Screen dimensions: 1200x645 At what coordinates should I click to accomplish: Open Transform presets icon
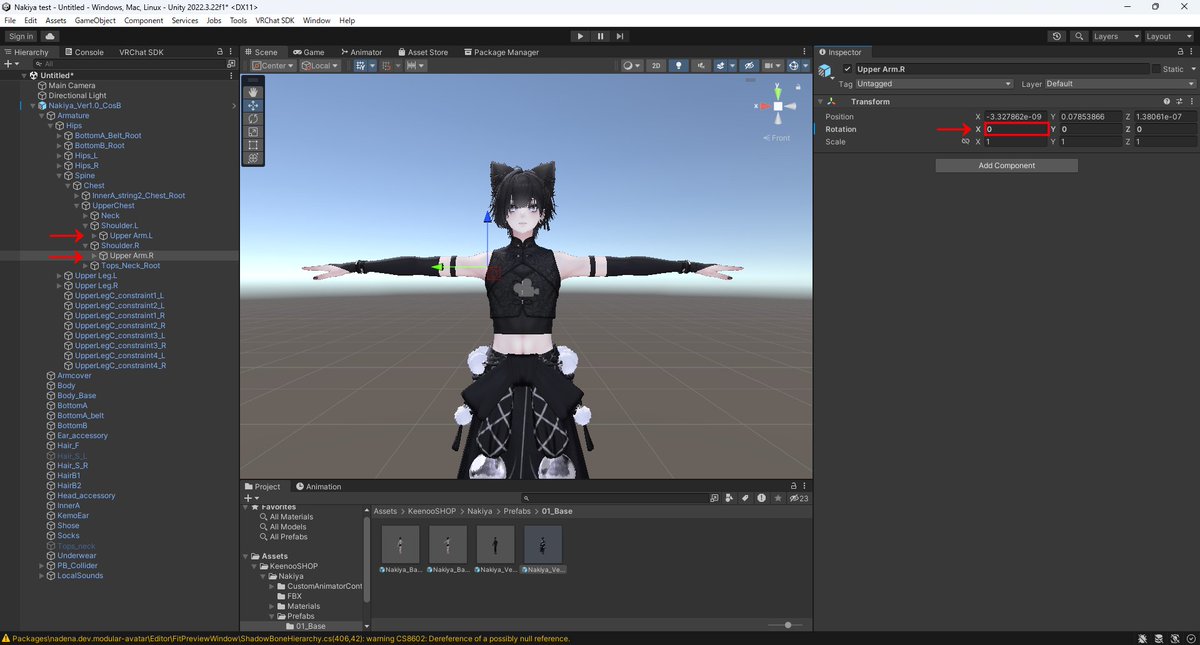1178,101
